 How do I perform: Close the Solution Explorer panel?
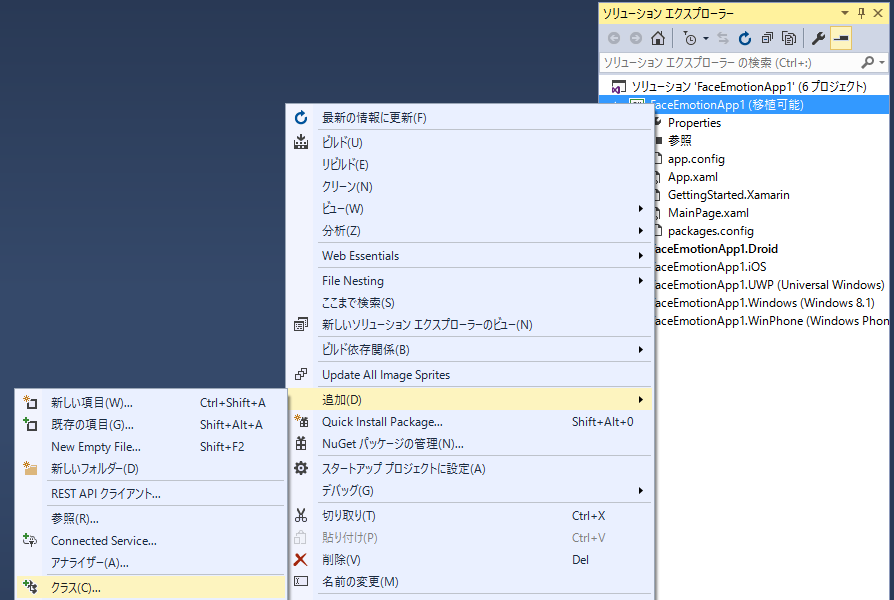(879, 13)
